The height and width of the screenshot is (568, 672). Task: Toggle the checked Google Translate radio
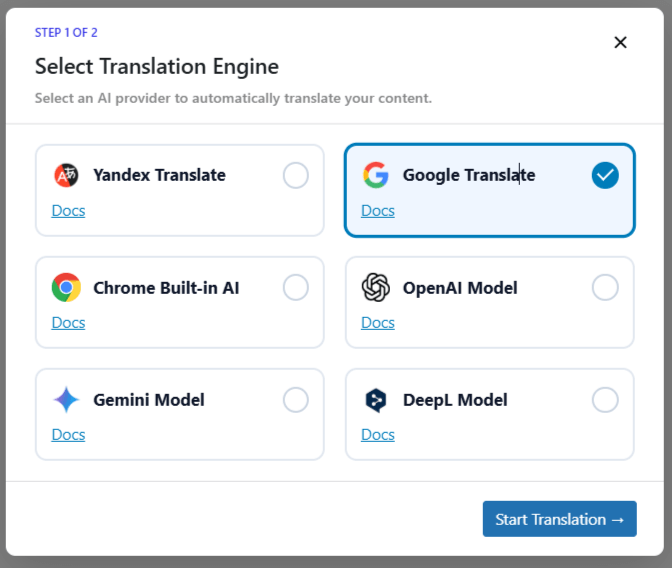(x=605, y=176)
